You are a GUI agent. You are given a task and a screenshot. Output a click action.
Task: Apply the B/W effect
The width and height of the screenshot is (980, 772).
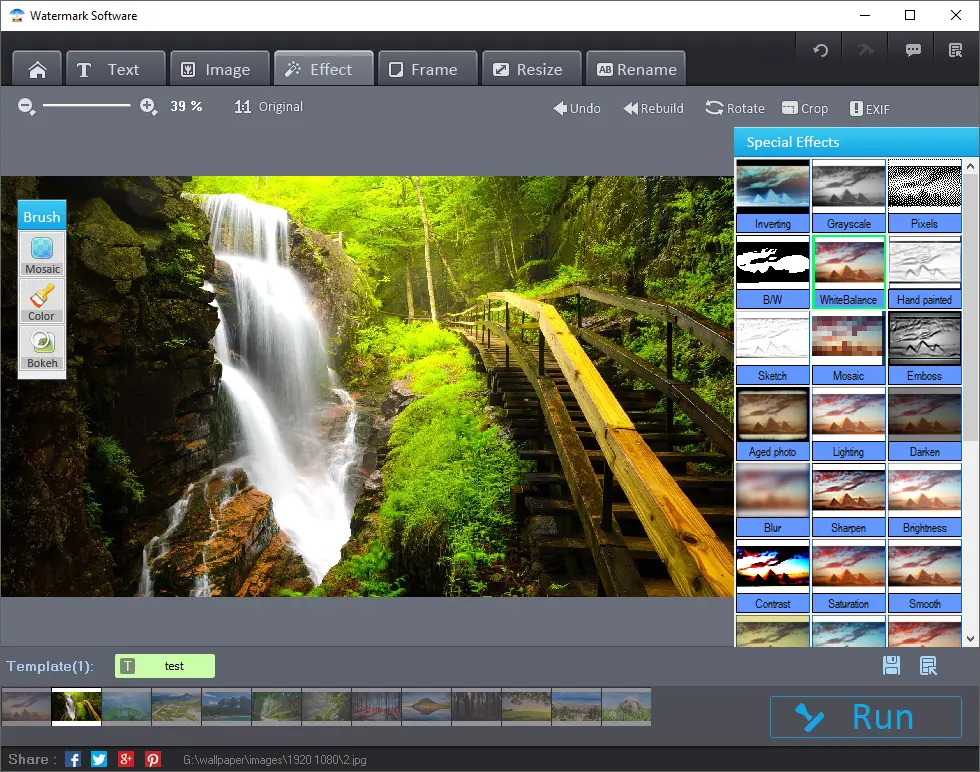tap(772, 272)
